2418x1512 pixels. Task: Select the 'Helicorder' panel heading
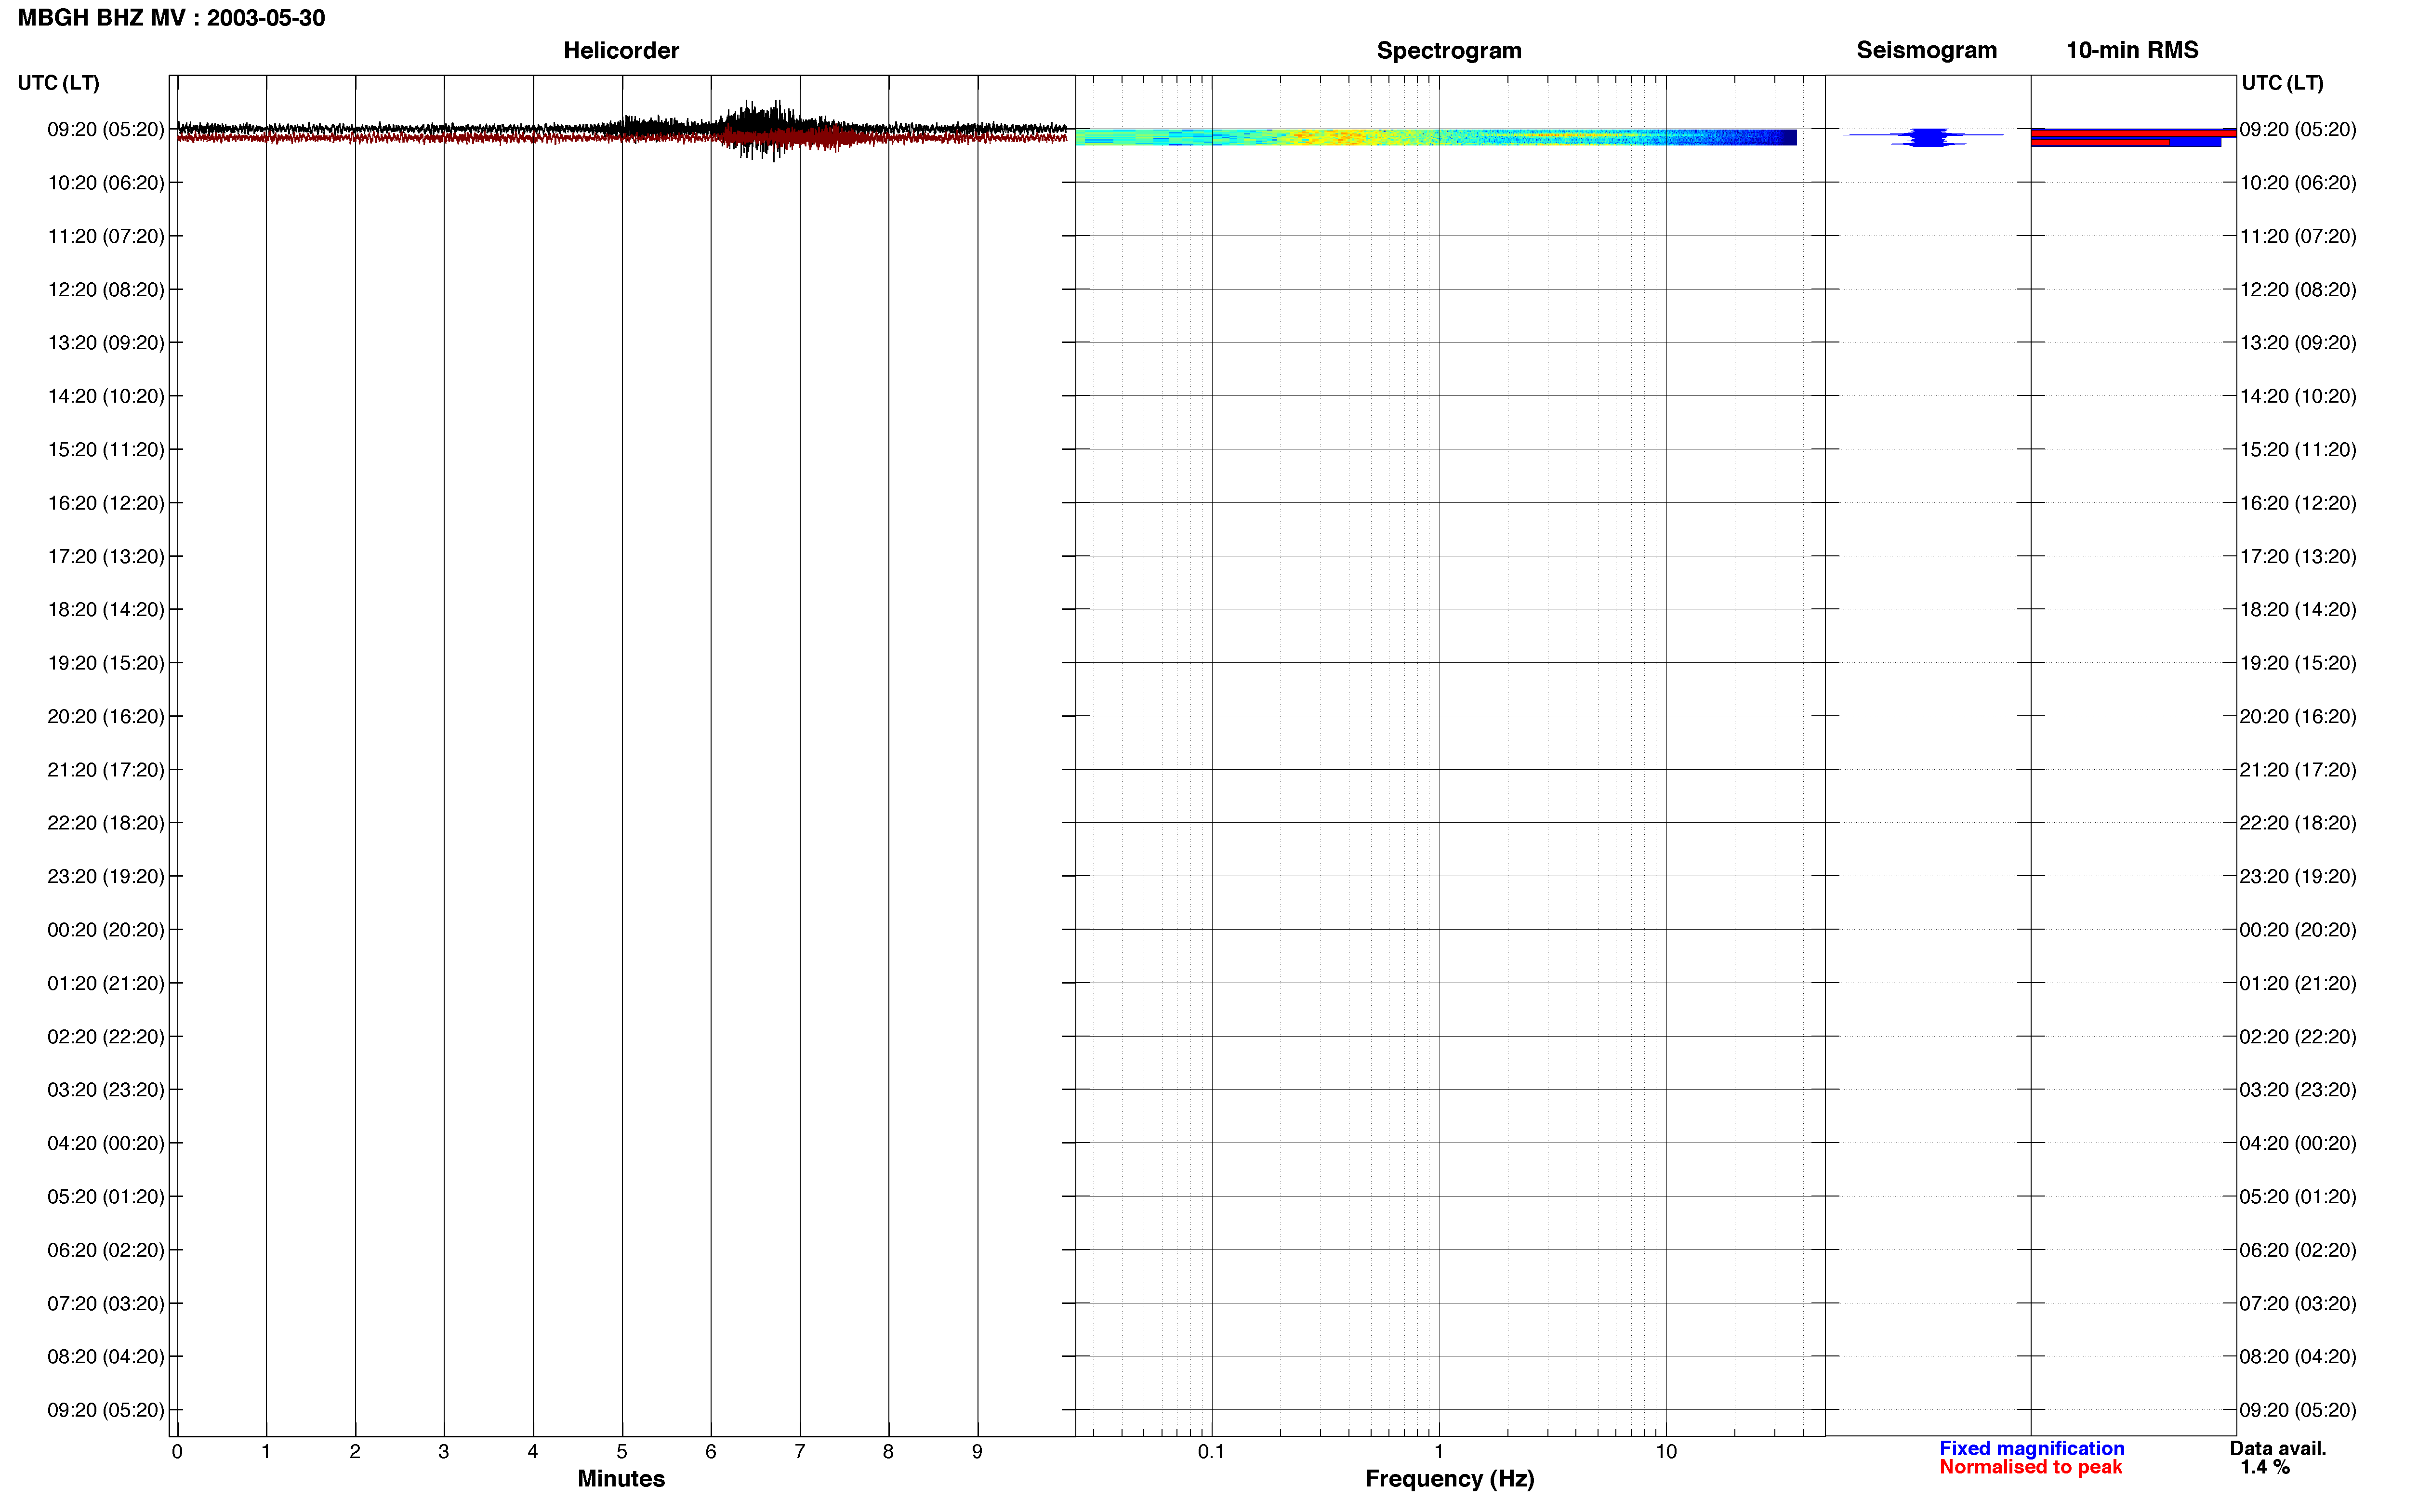[x=621, y=50]
